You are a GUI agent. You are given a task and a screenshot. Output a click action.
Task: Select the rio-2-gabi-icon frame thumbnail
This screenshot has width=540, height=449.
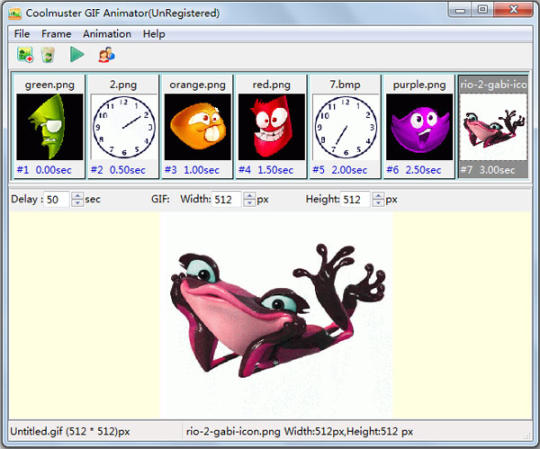(493, 127)
